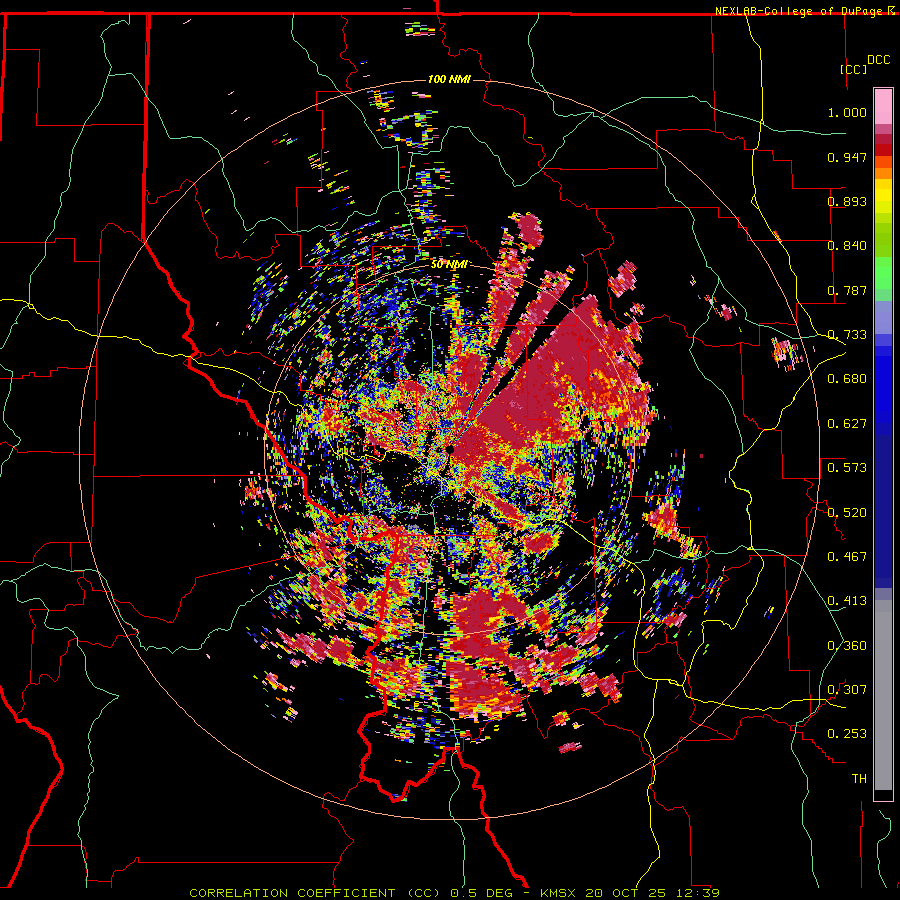This screenshot has height=900, width=900.
Task: Click the DCC label above the color scale
Action: pyautogui.click(x=878, y=60)
